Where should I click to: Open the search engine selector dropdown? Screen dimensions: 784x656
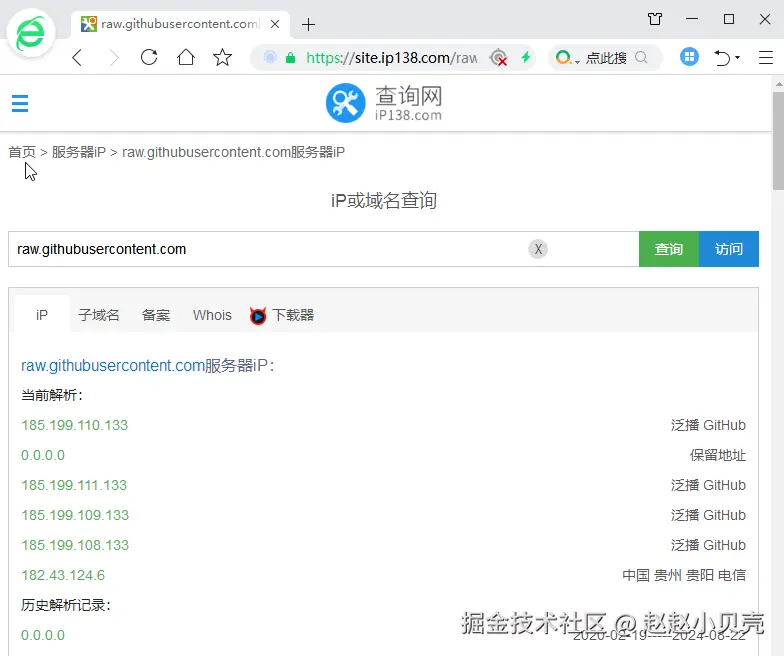(x=568, y=58)
